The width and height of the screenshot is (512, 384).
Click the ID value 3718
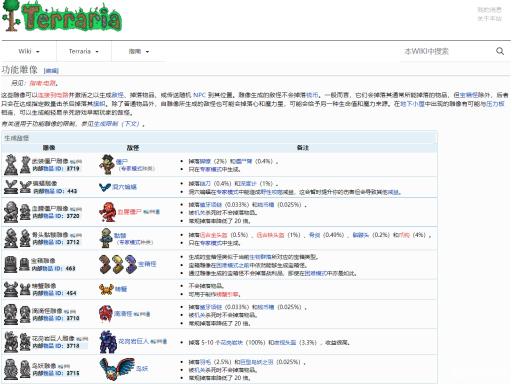tap(73, 346)
